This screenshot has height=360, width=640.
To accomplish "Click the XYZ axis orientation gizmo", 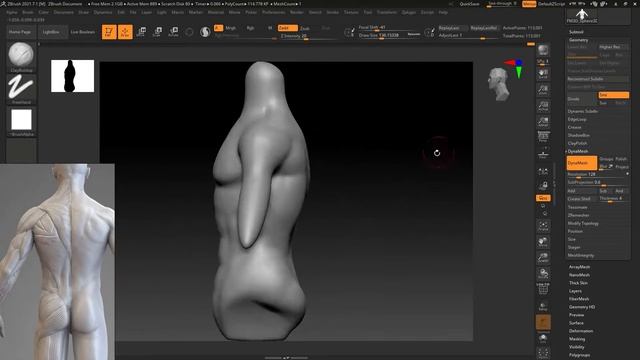I will 514,68.
